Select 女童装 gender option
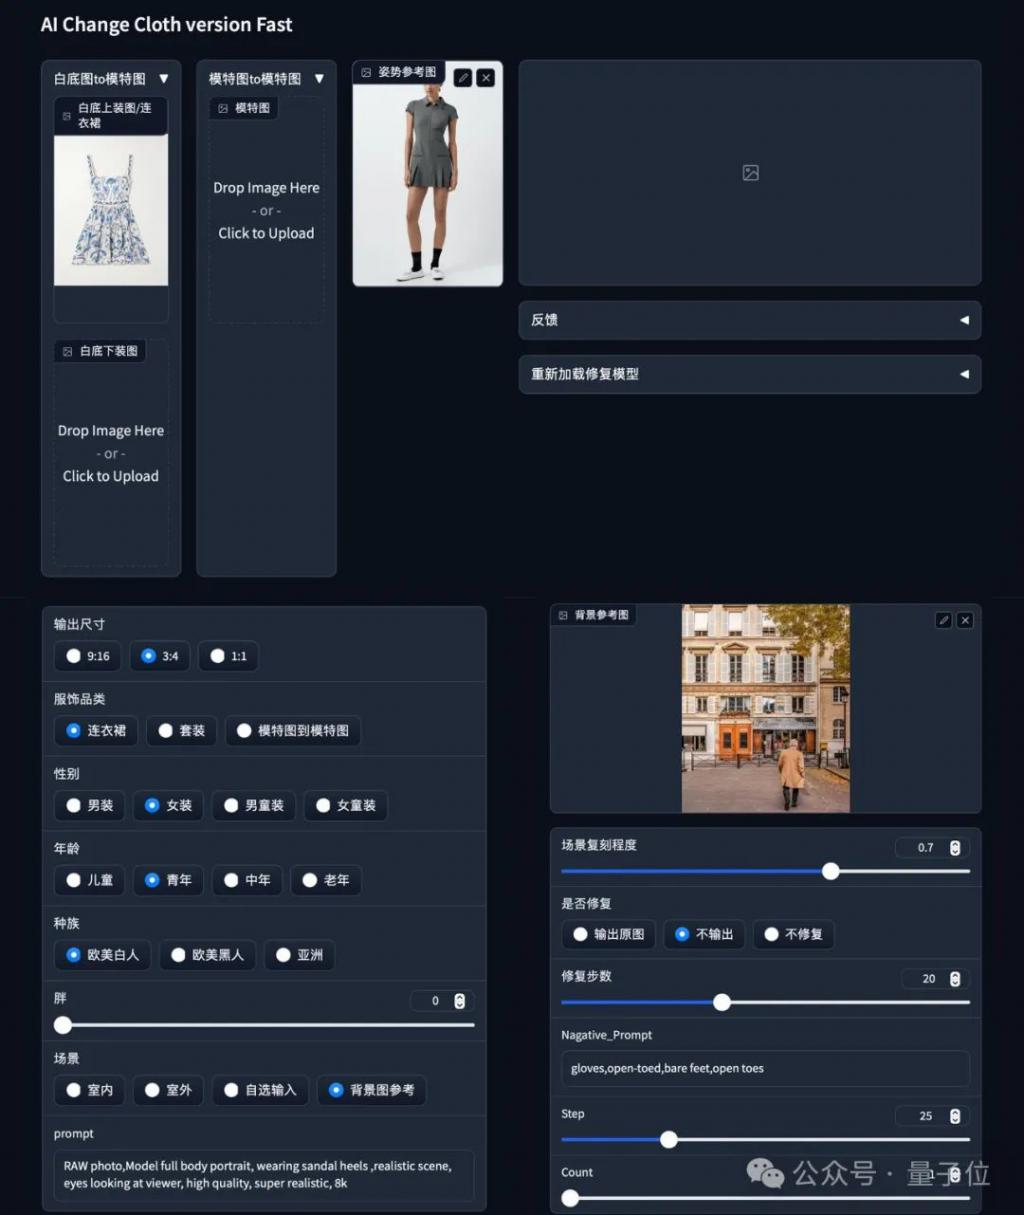Screen dimensions: 1024x1215 pyautogui.click(x=346, y=805)
